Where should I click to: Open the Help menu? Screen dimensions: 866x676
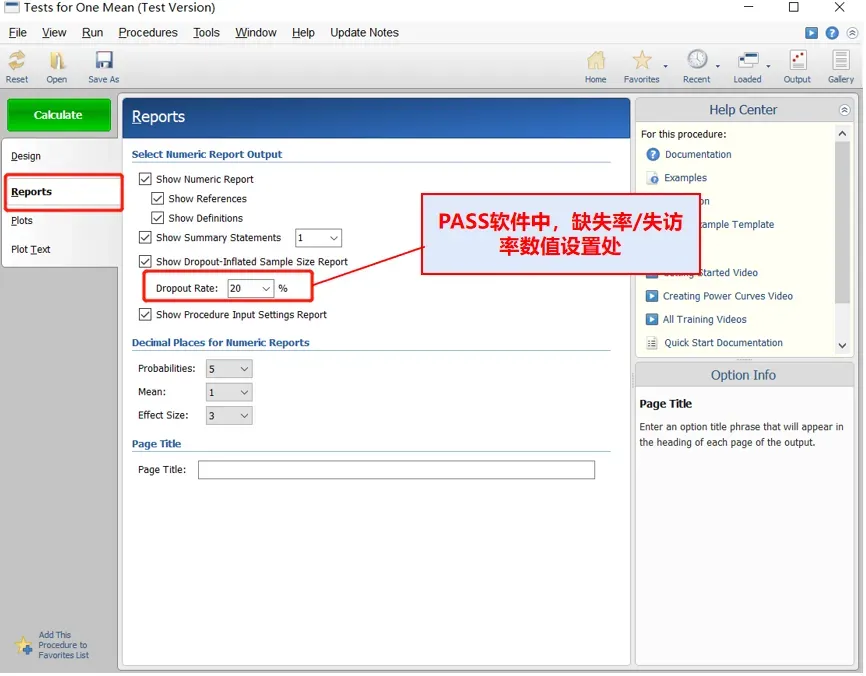pyautogui.click(x=304, y=33)
